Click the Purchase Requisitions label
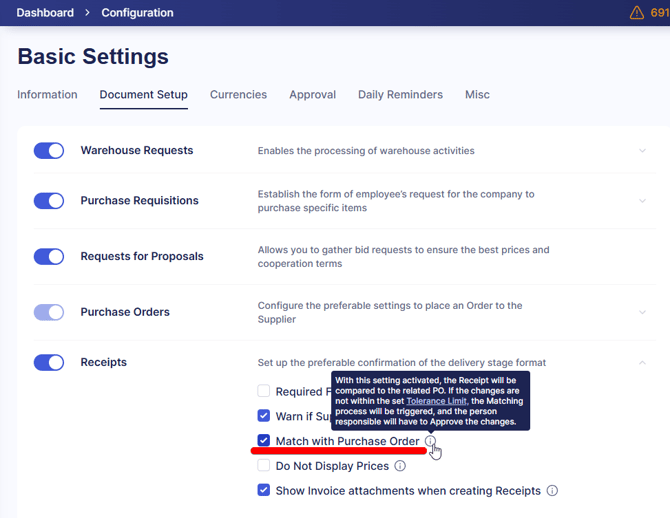670x518 pixels. point(139,200)
